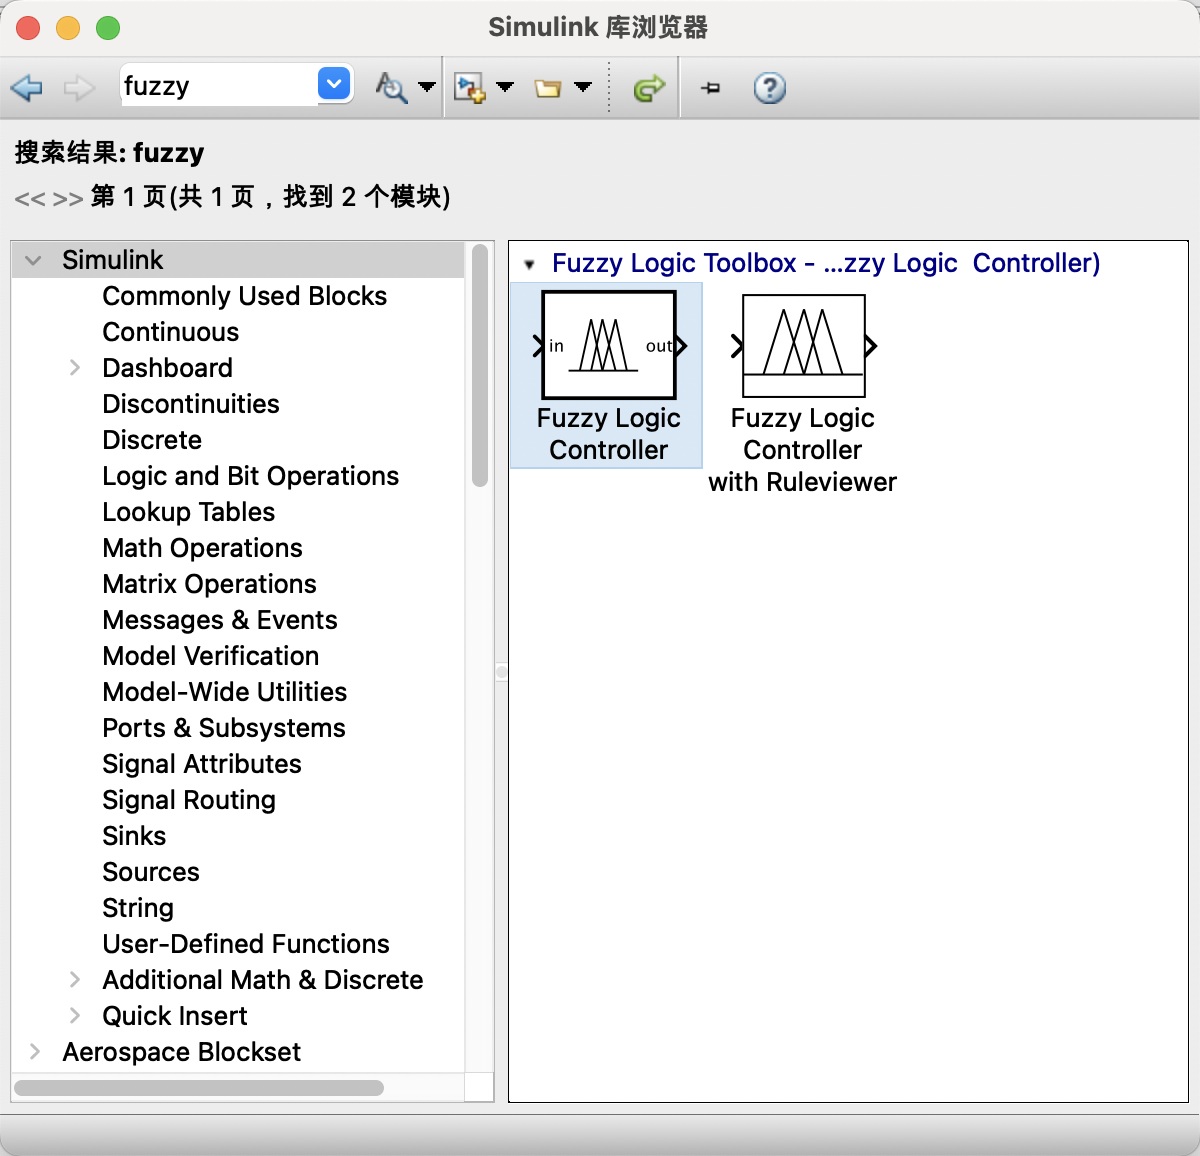
Task: Select Commonly Used Blocks library
Action: (x=245, y=296)
